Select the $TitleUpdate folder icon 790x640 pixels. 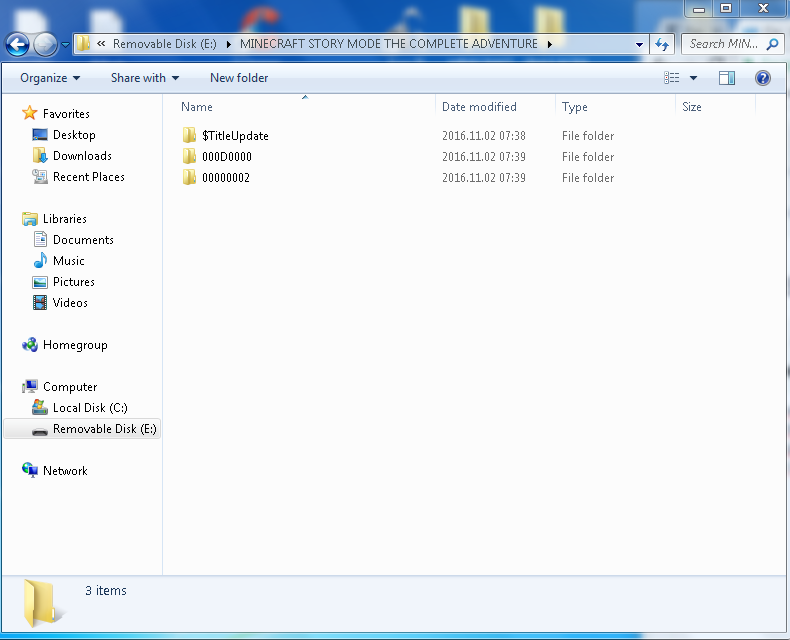click(189, 136)
